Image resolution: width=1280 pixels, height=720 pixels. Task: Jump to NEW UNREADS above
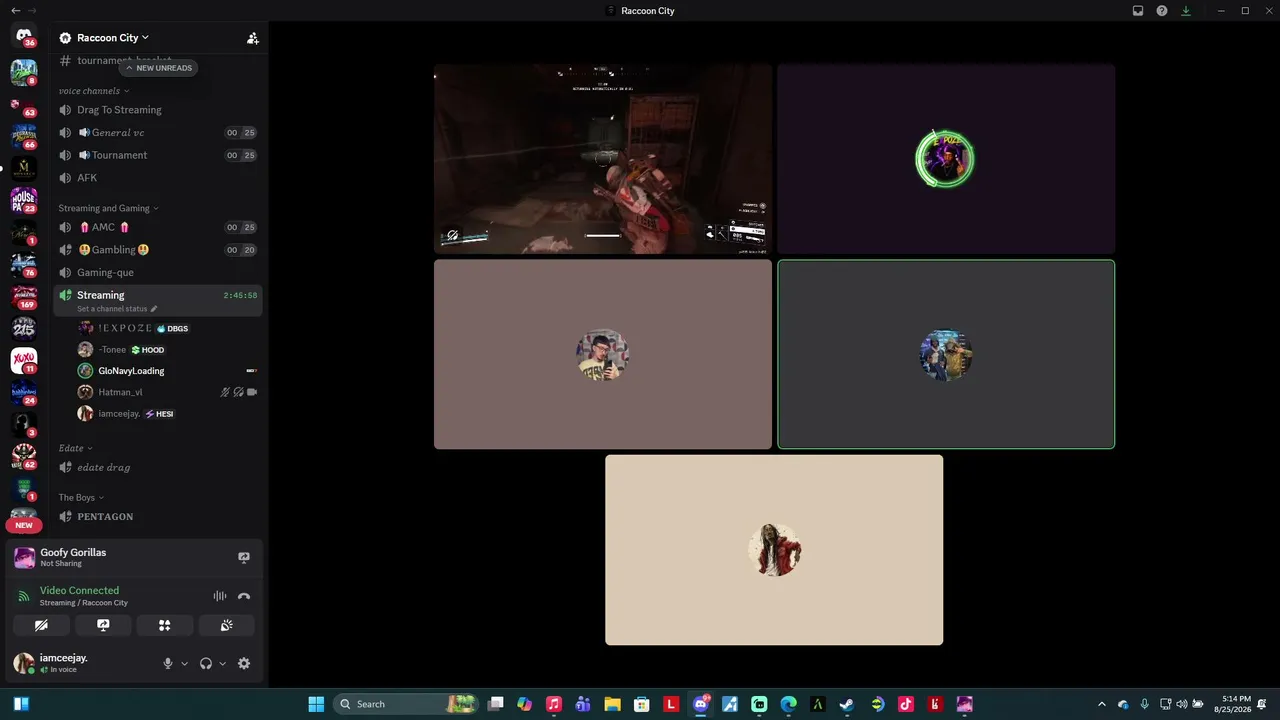click(158, 68)
